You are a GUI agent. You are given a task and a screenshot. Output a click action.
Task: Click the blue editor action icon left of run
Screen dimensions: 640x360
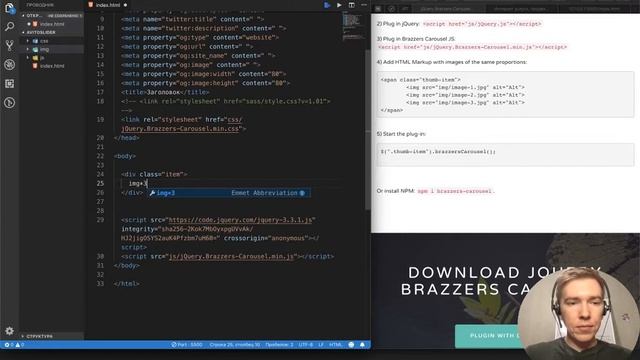[x=327, y=5]
